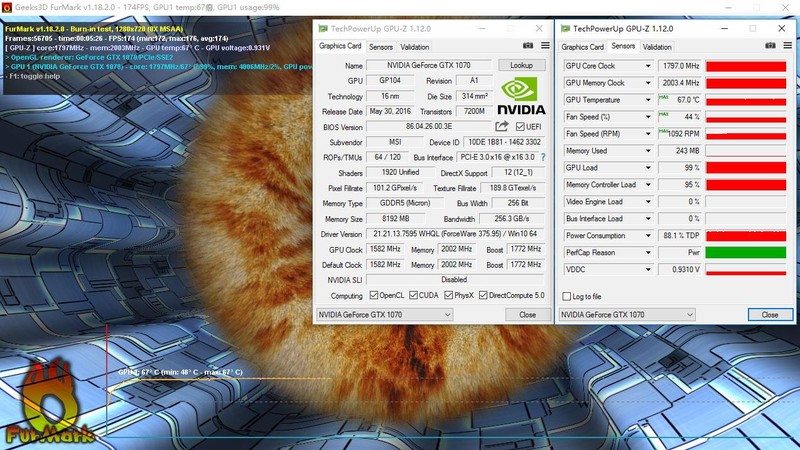Click the BIOS share/export arrow icon
This screenshot has height=450, width=800.
(502, 126)
